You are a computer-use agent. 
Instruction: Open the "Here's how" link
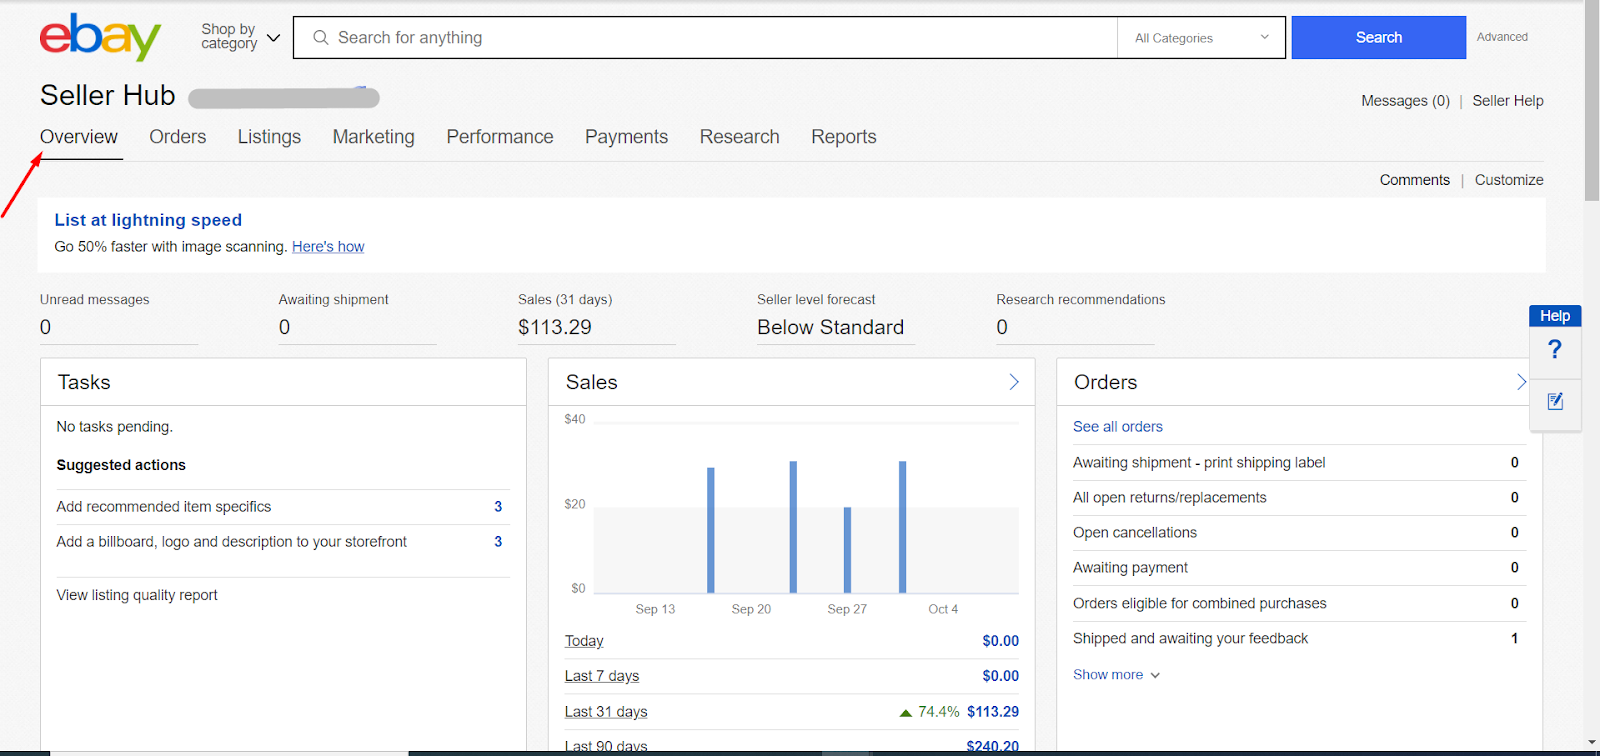(328, 247)
